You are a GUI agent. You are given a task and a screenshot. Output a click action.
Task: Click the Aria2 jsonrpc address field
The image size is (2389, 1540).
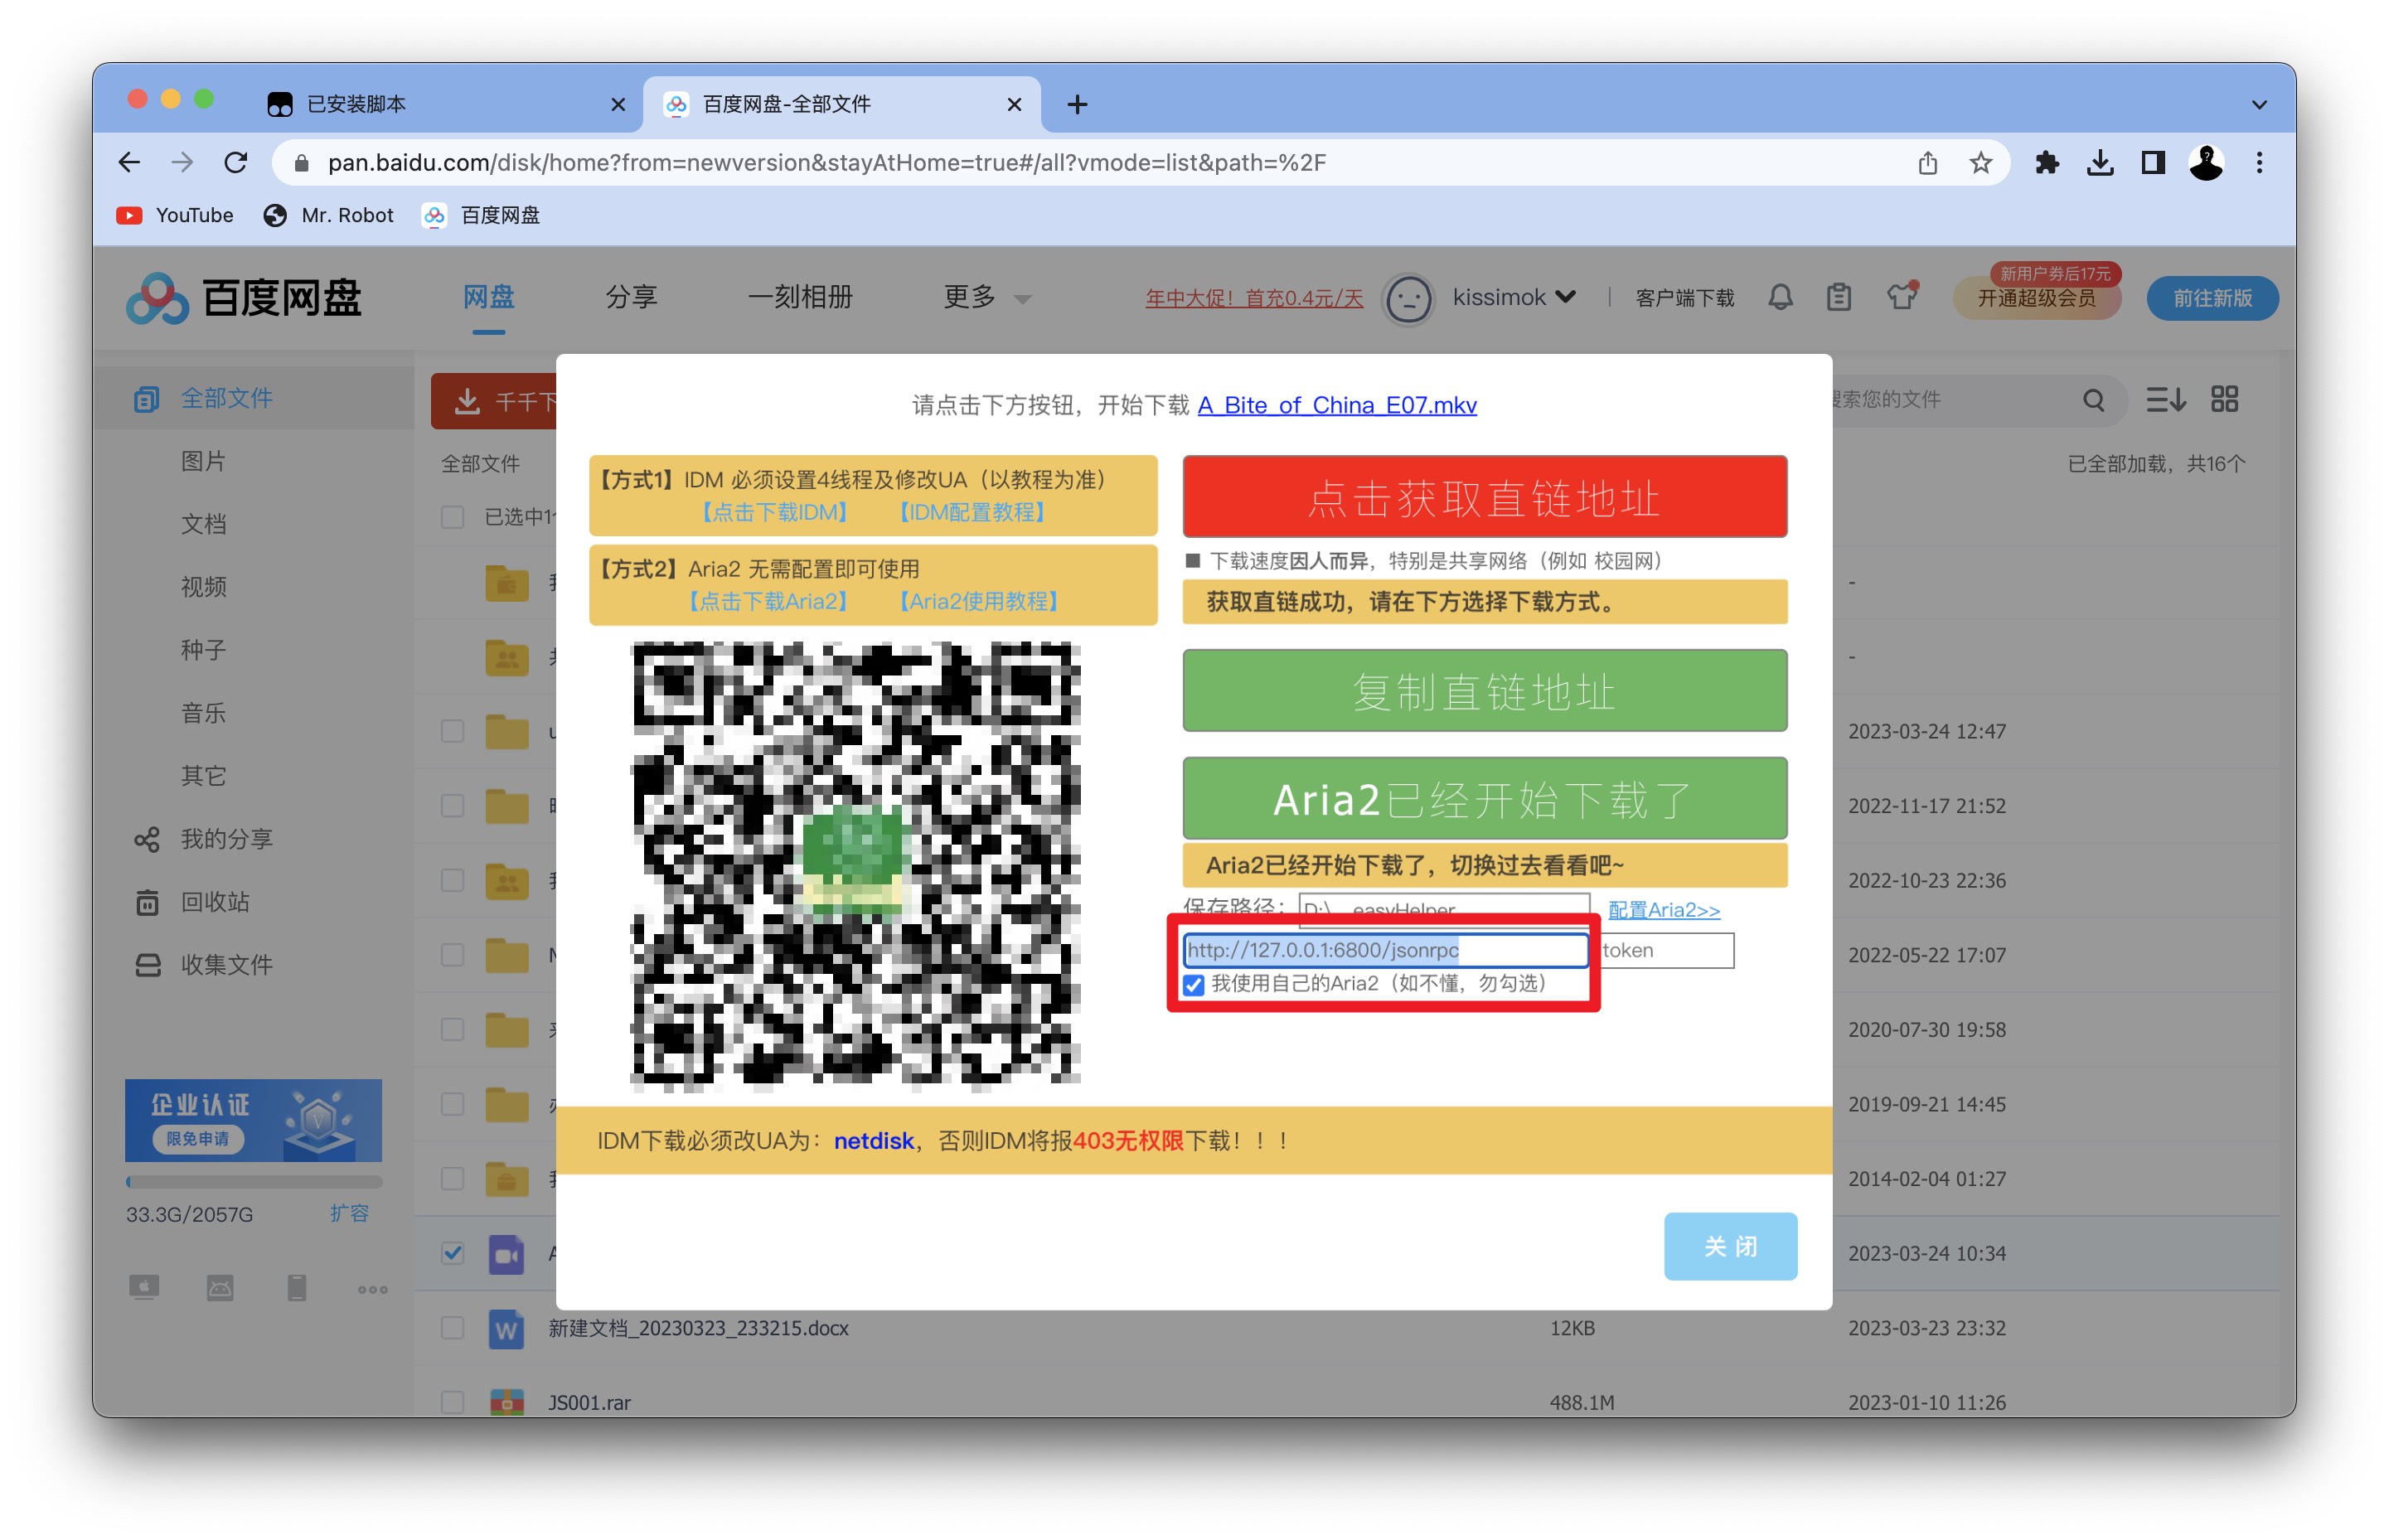click(1384, 950)
